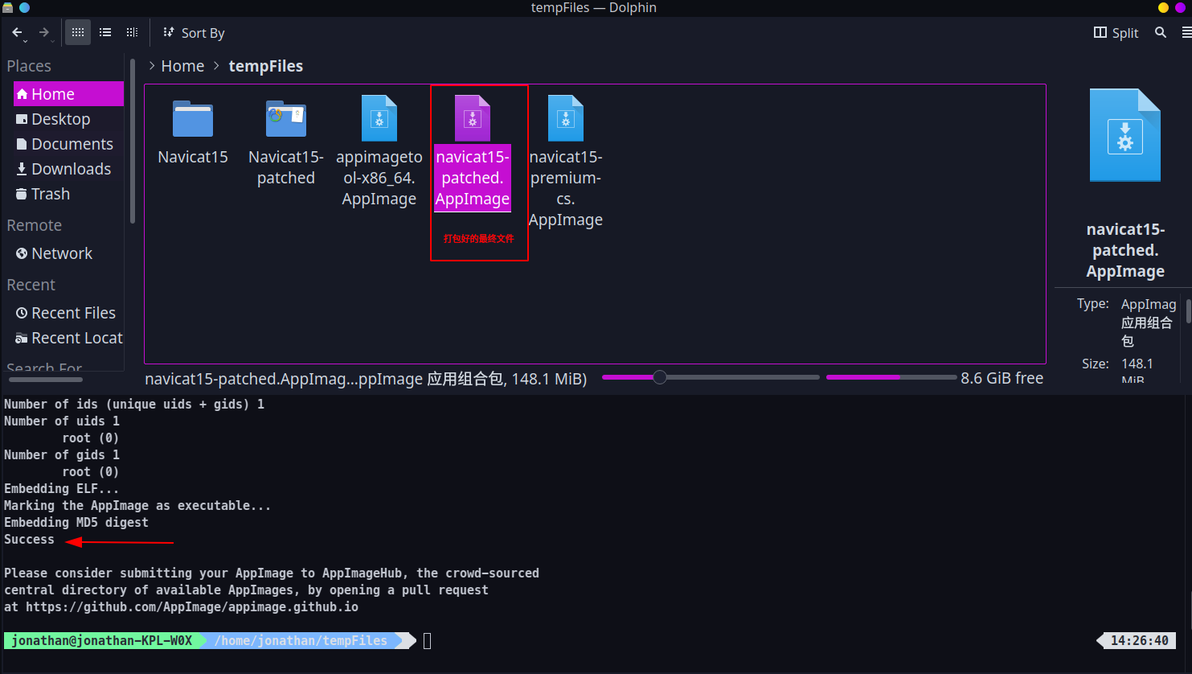Expand the chevron before tempFiles breadcrumb
This screenshot has height=674, width=1192.
click(217, 66)
